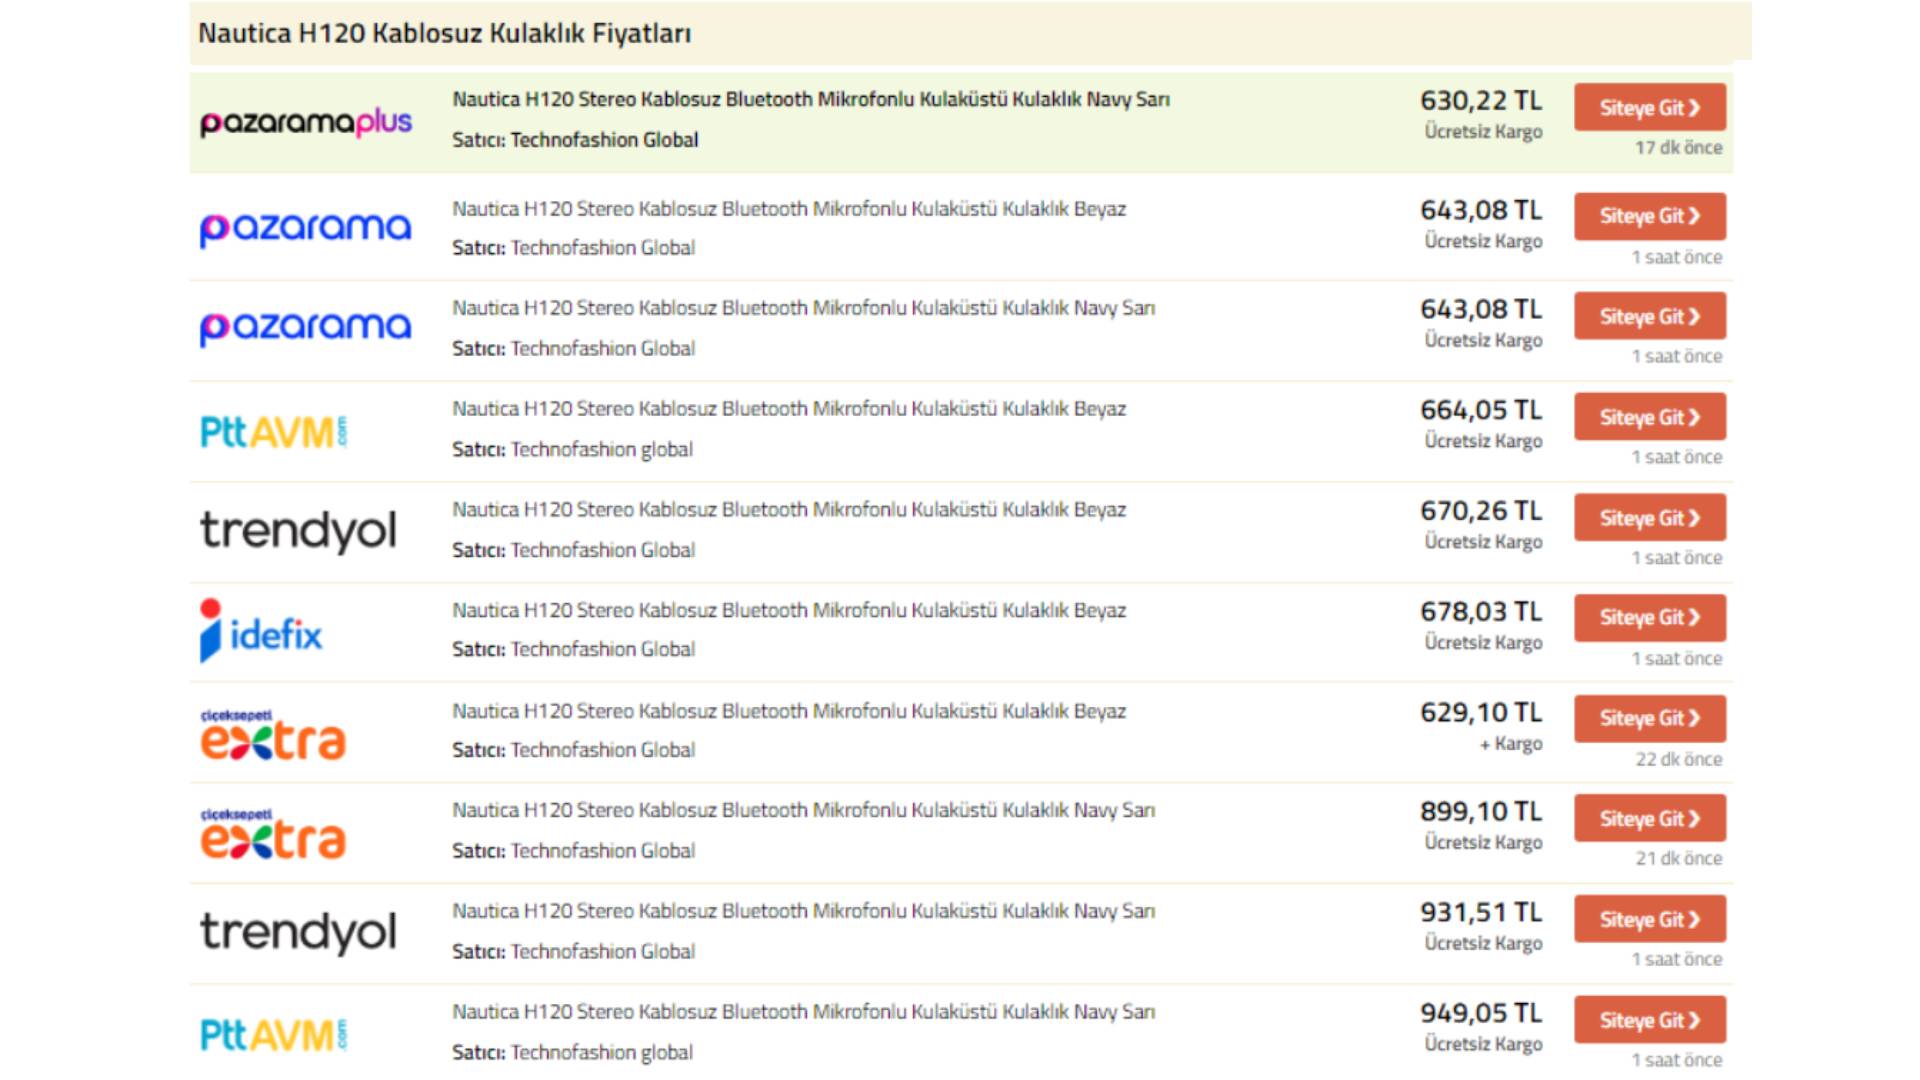The image size is (1920, 1080).
Task: Click the trendyol logo in the 931,51 TL row
Action: pyautogui.click(x=298, y=932)
